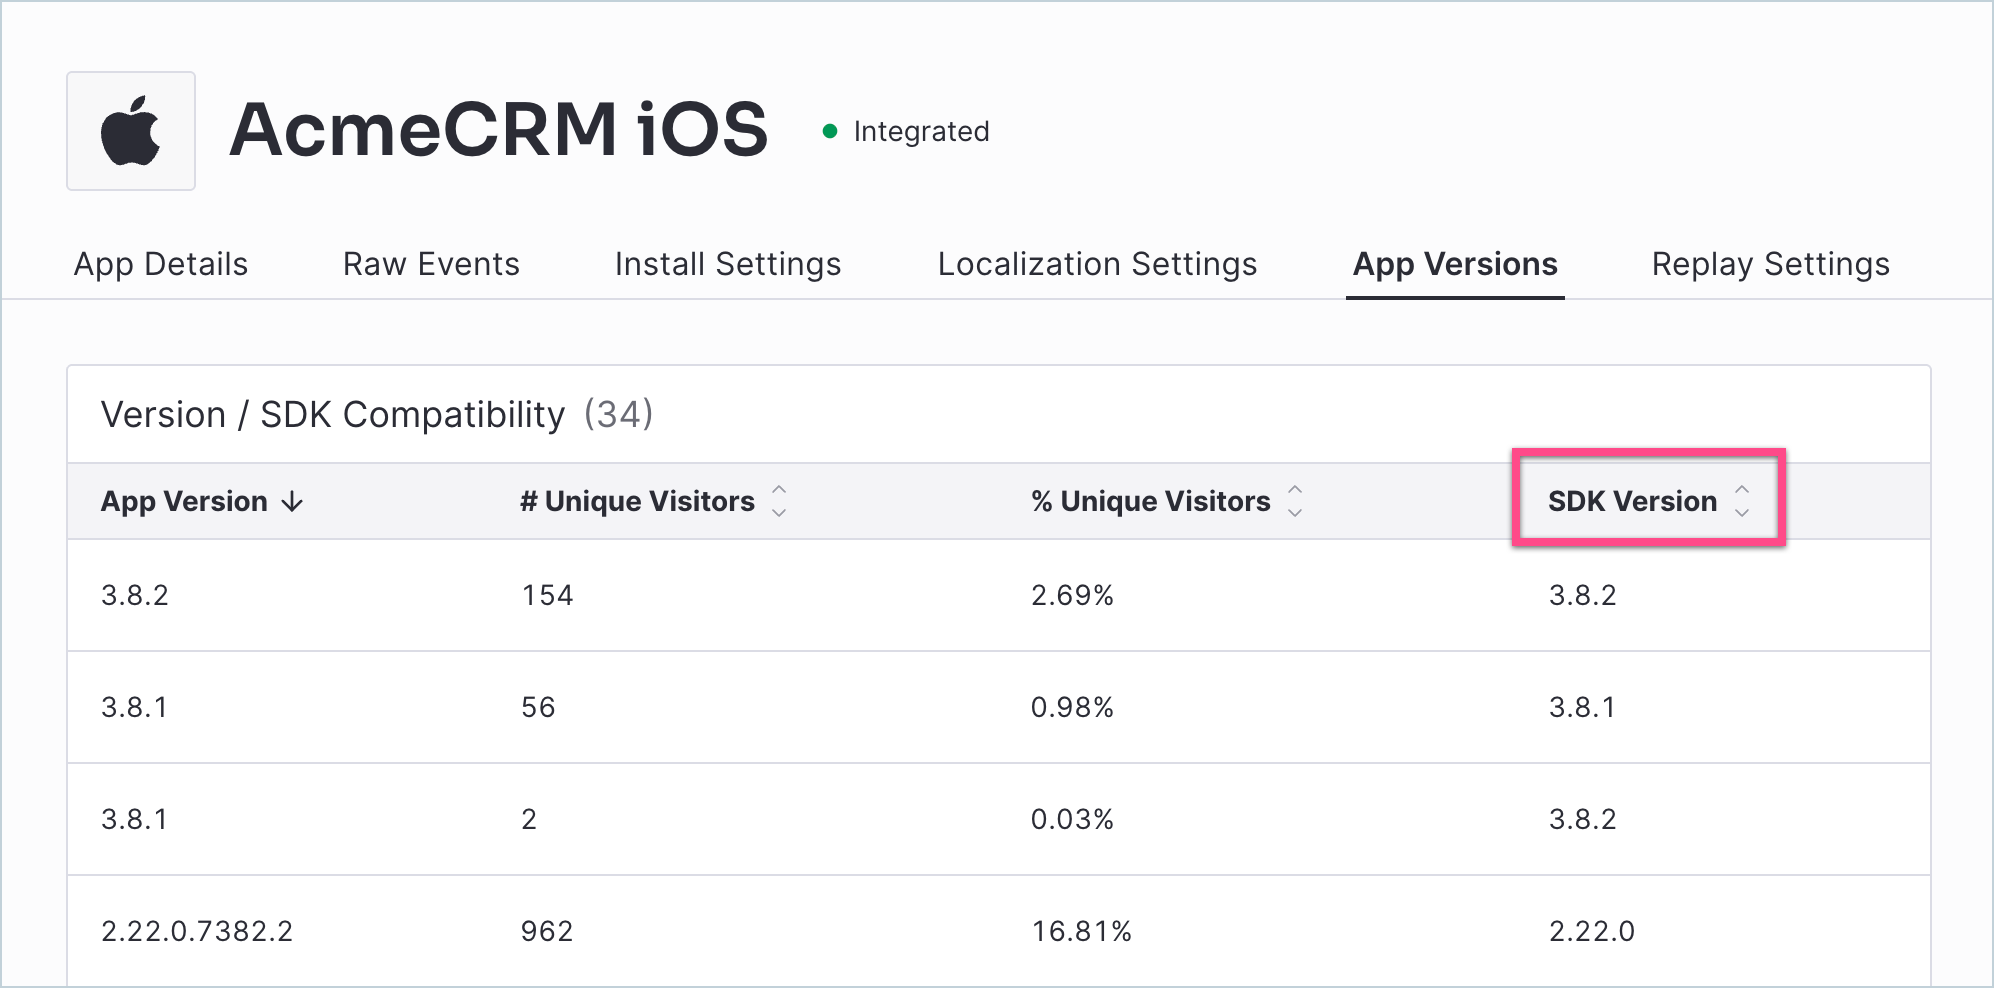Open Install Settings tab

click(x=728, y=264)
